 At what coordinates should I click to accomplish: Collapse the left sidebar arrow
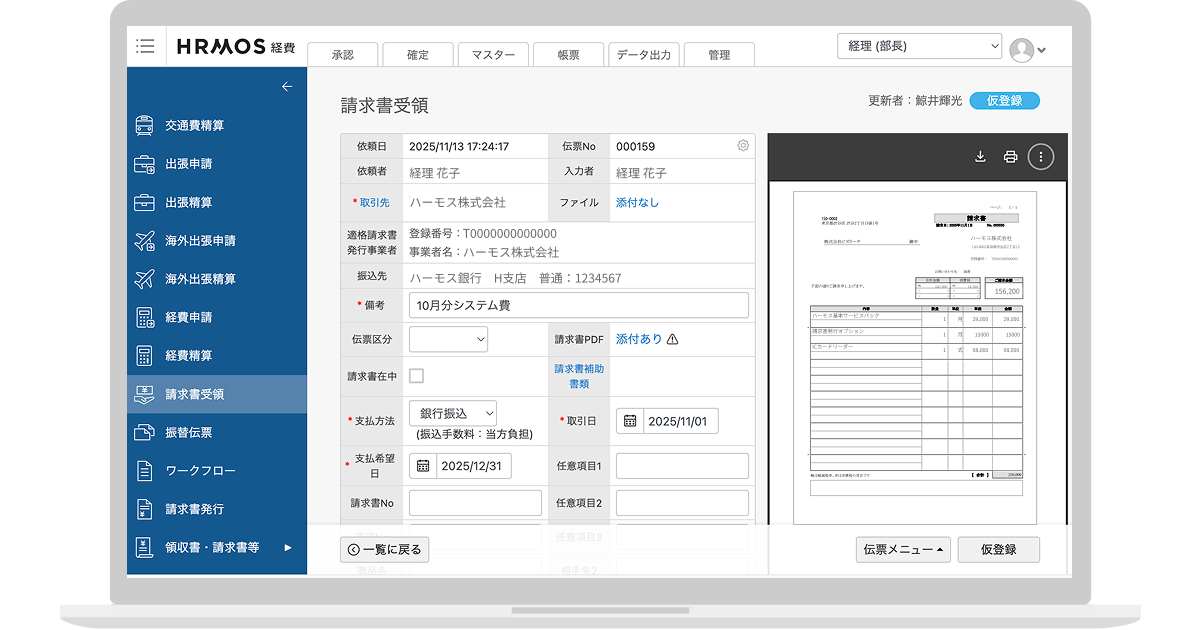coord(287,86)
